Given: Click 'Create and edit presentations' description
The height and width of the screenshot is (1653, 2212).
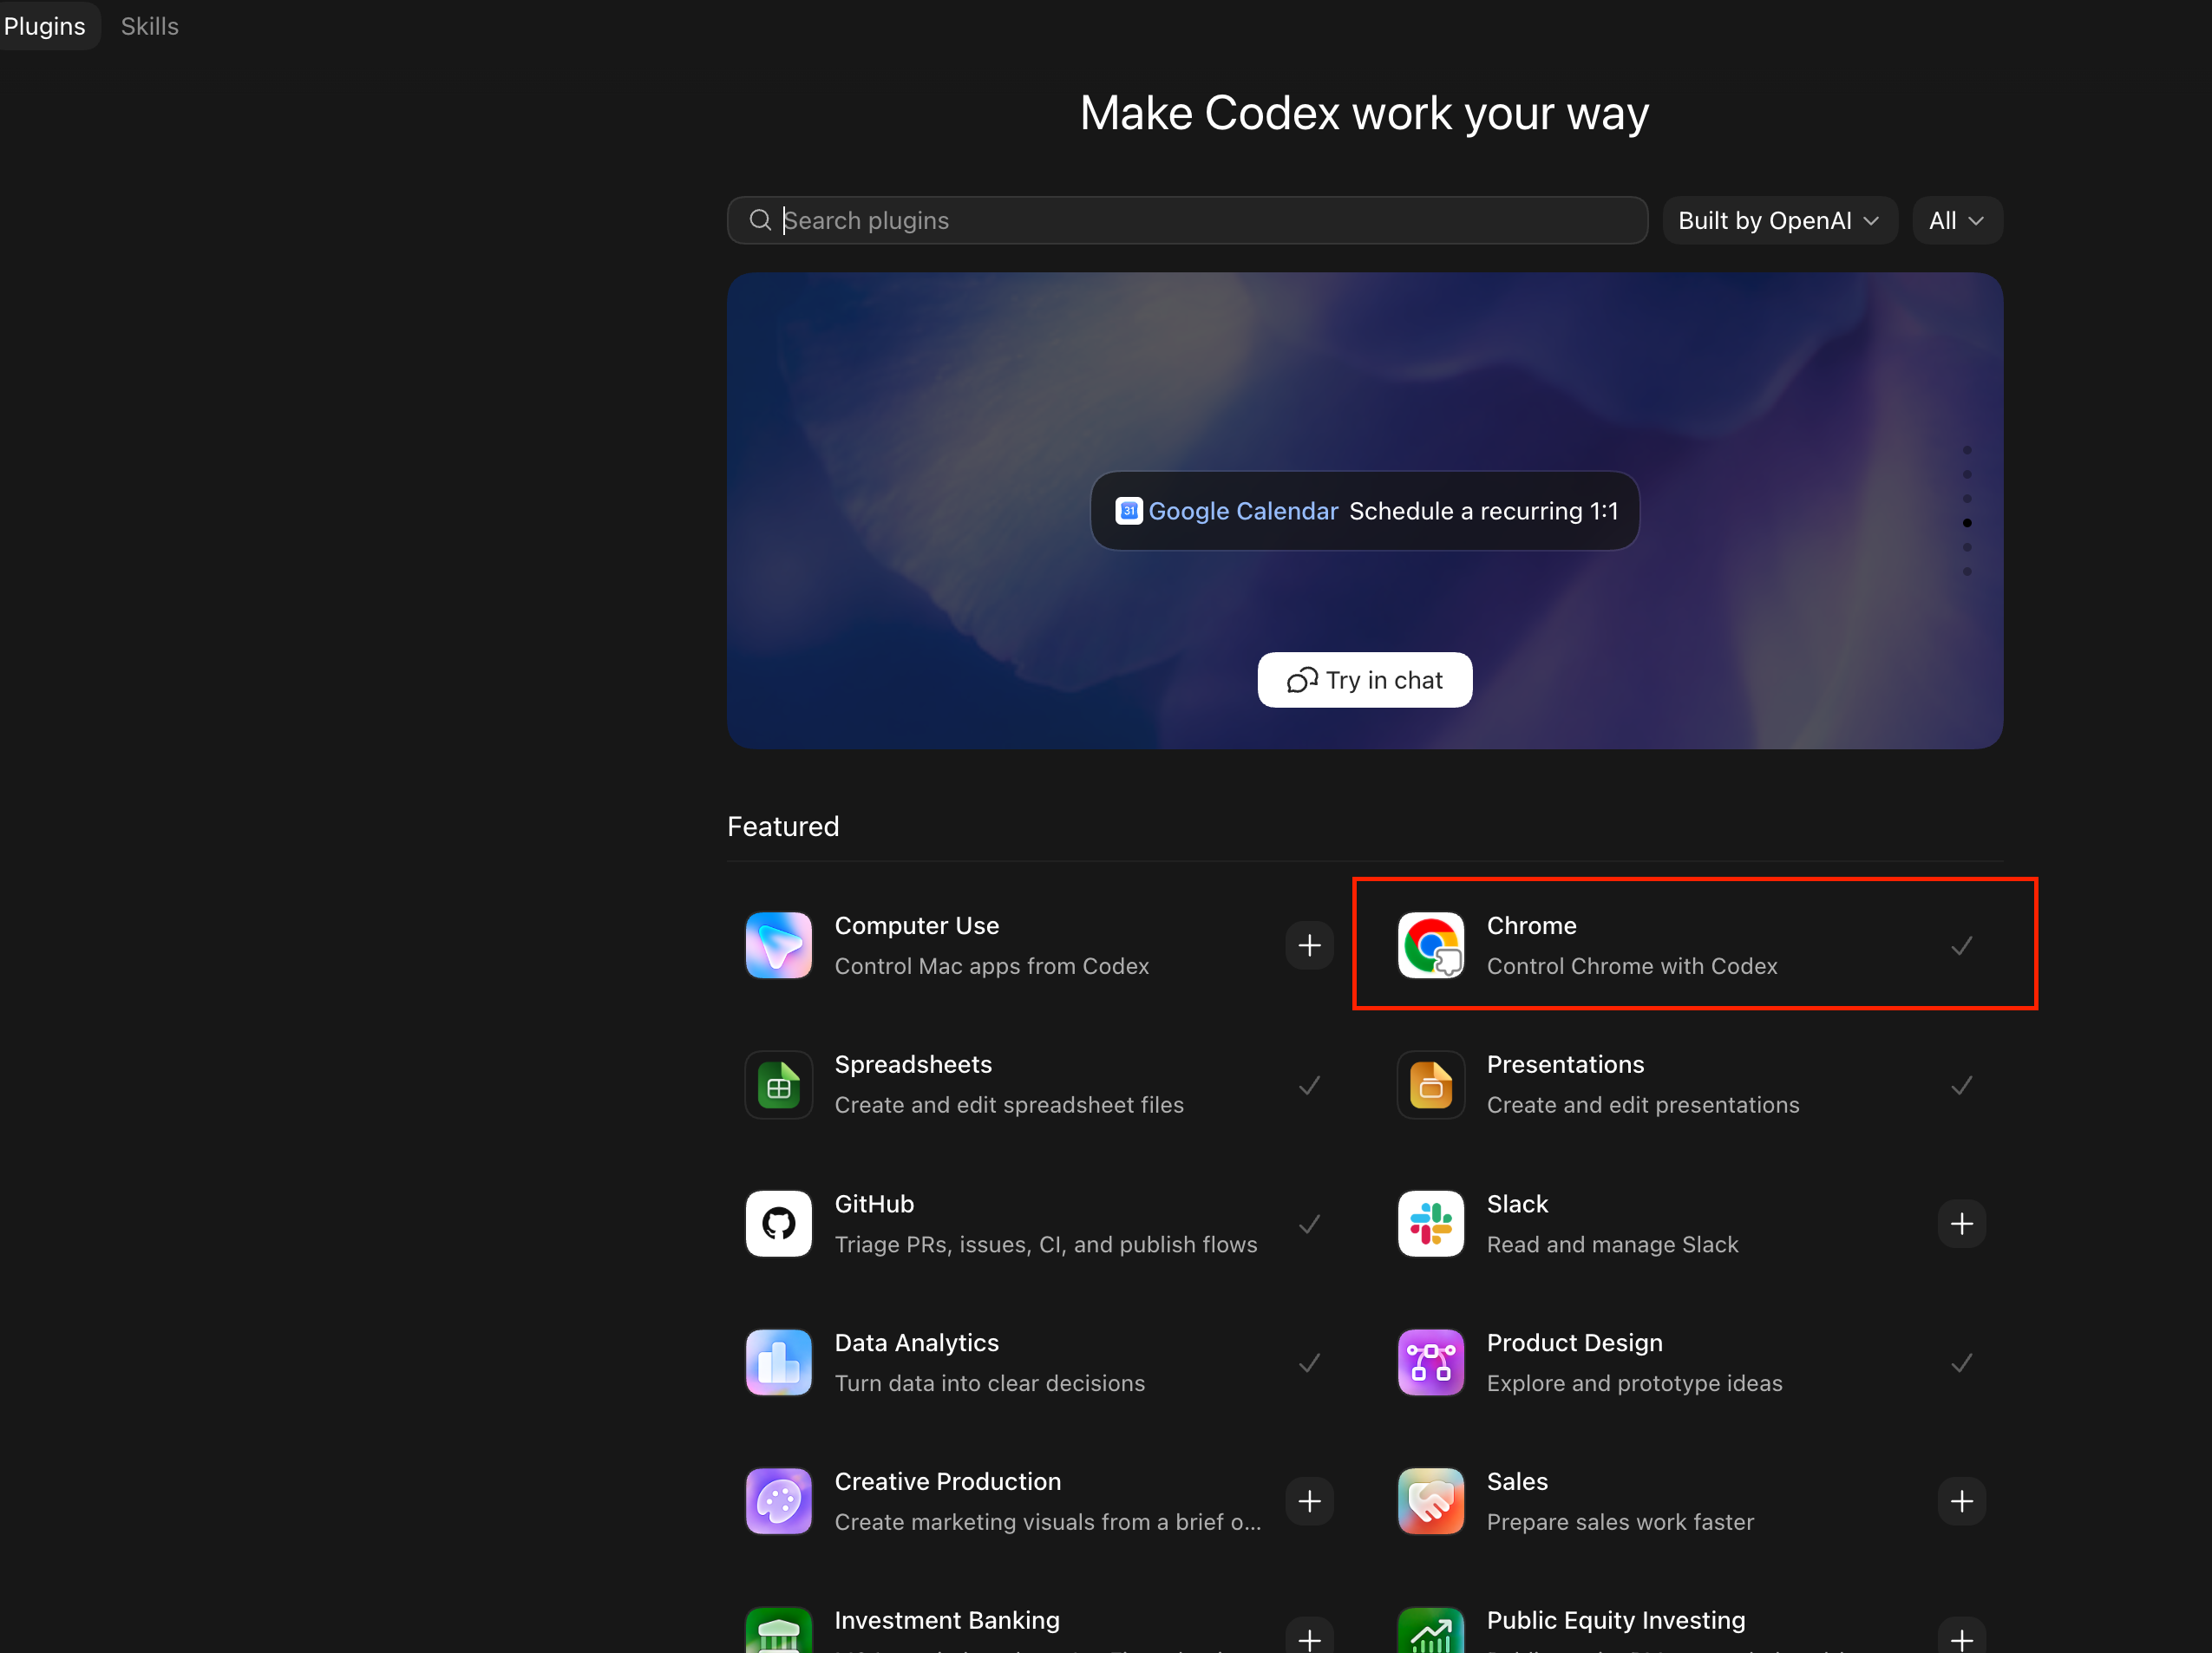Looking at the screenshot, I should click(1642, 1105).
